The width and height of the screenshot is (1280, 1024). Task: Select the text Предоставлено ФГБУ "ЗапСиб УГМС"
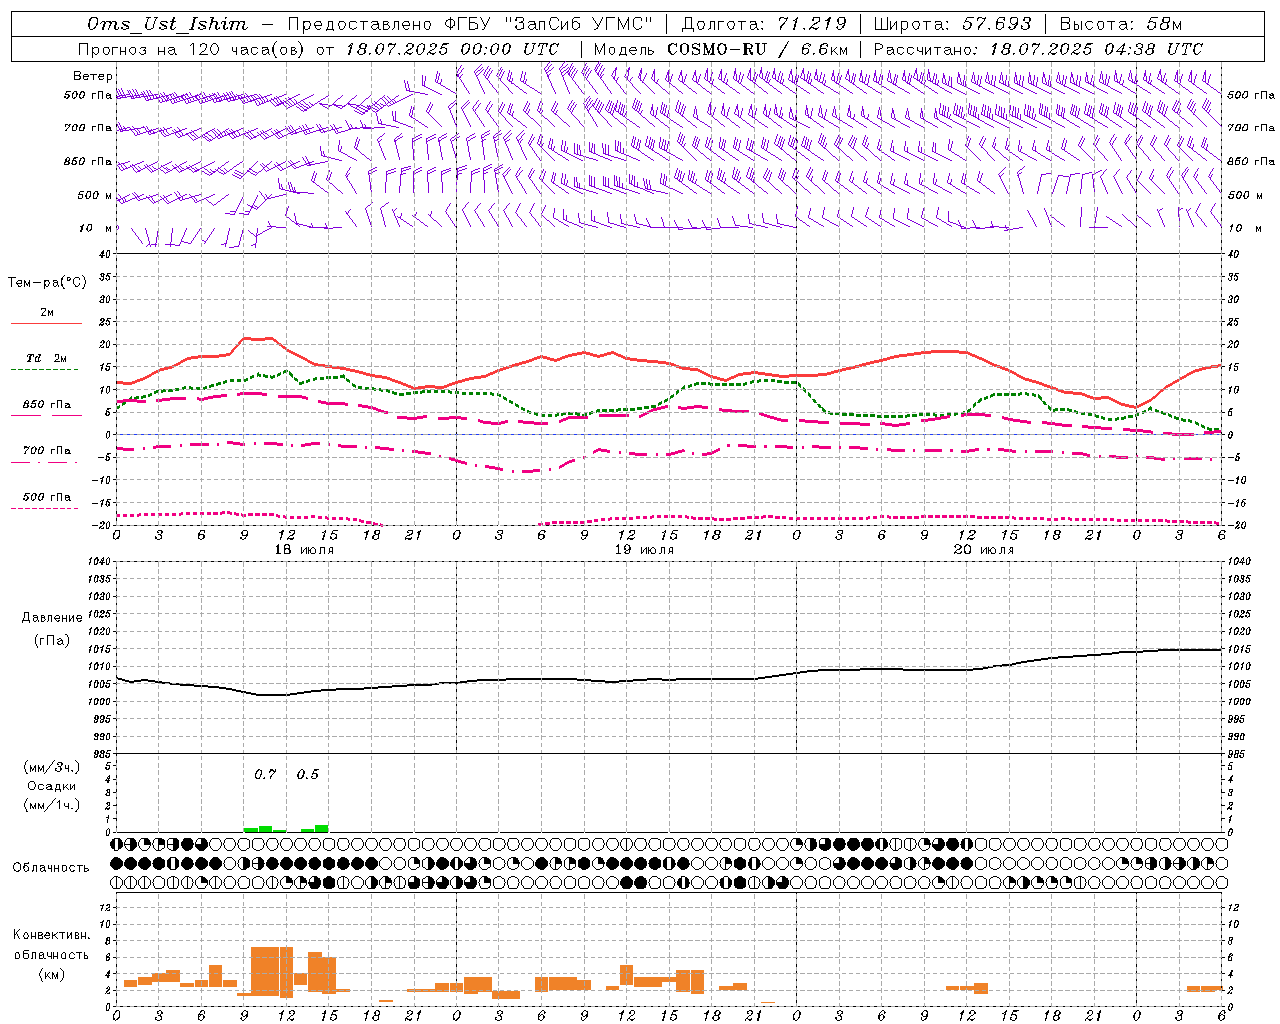(x=469, y=24)
